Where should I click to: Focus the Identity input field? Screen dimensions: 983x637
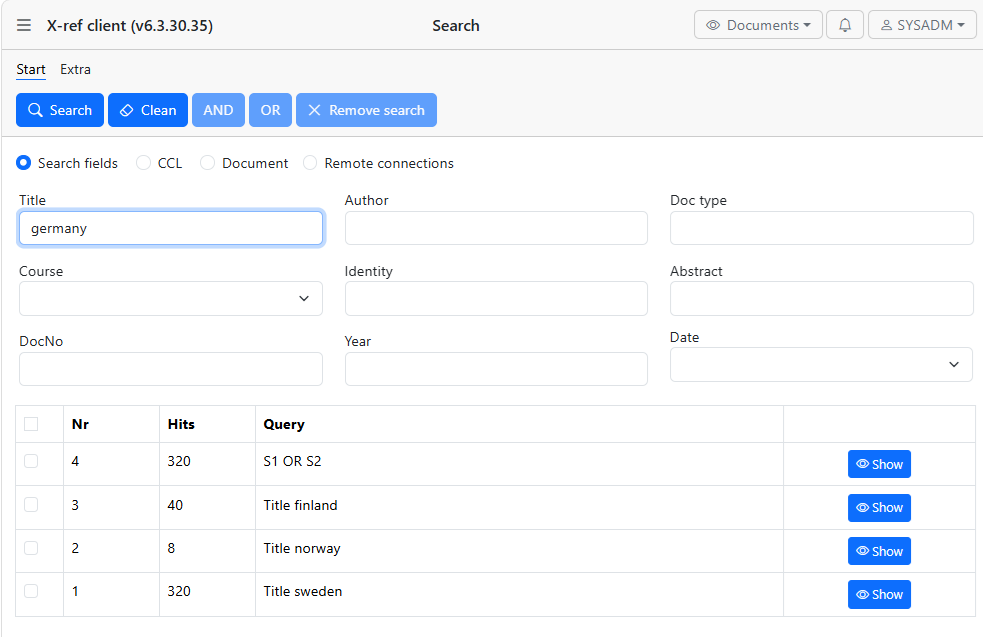pyautogui.click(x=496, y=298)
